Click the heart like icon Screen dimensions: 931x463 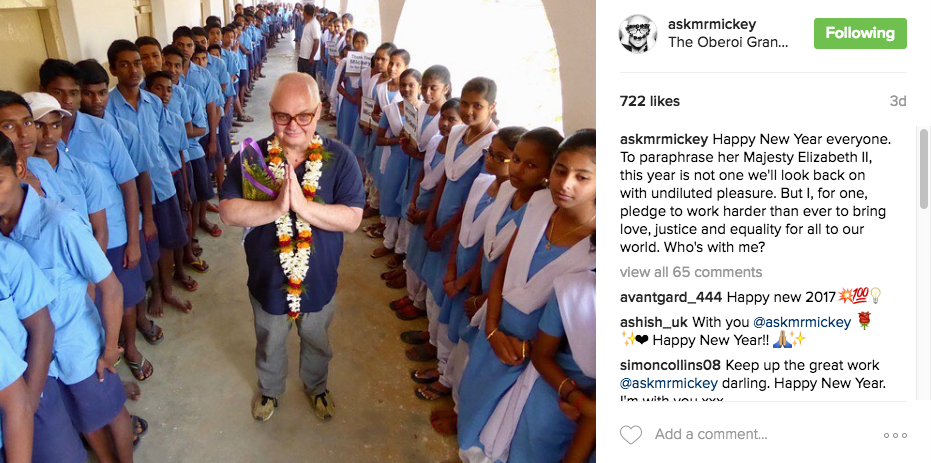pyautogui.click(x=631, y=435)
